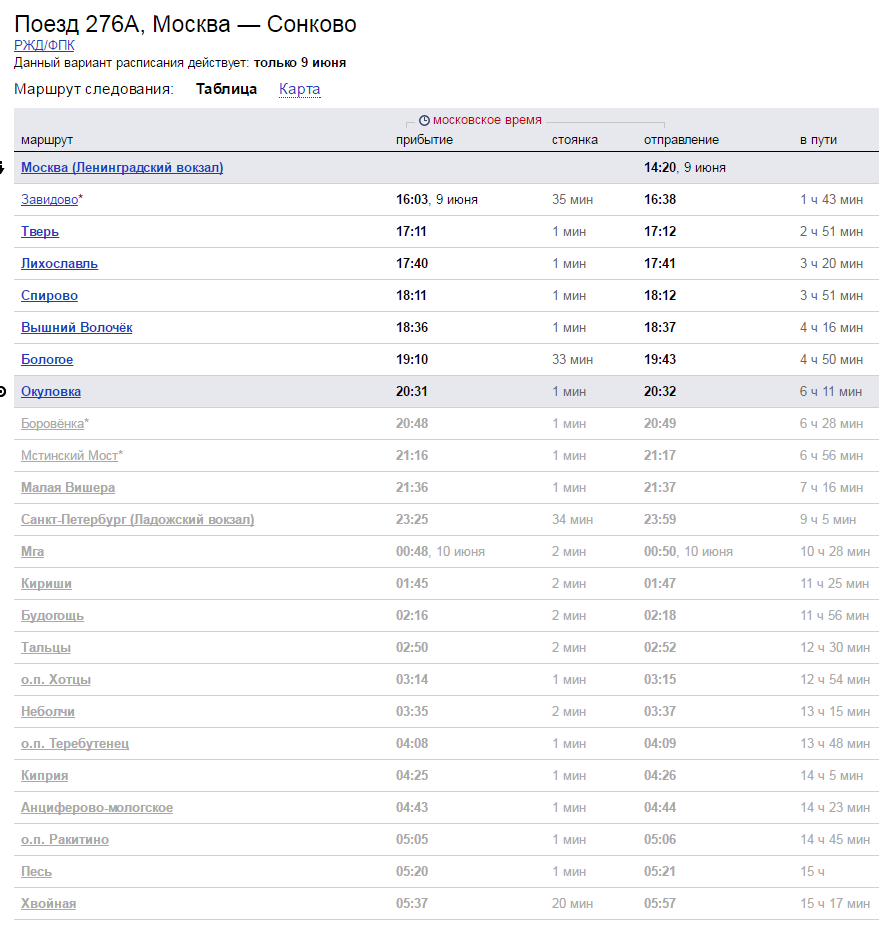
Task: Click the Боровёнка station link
Action: (52, 424)
